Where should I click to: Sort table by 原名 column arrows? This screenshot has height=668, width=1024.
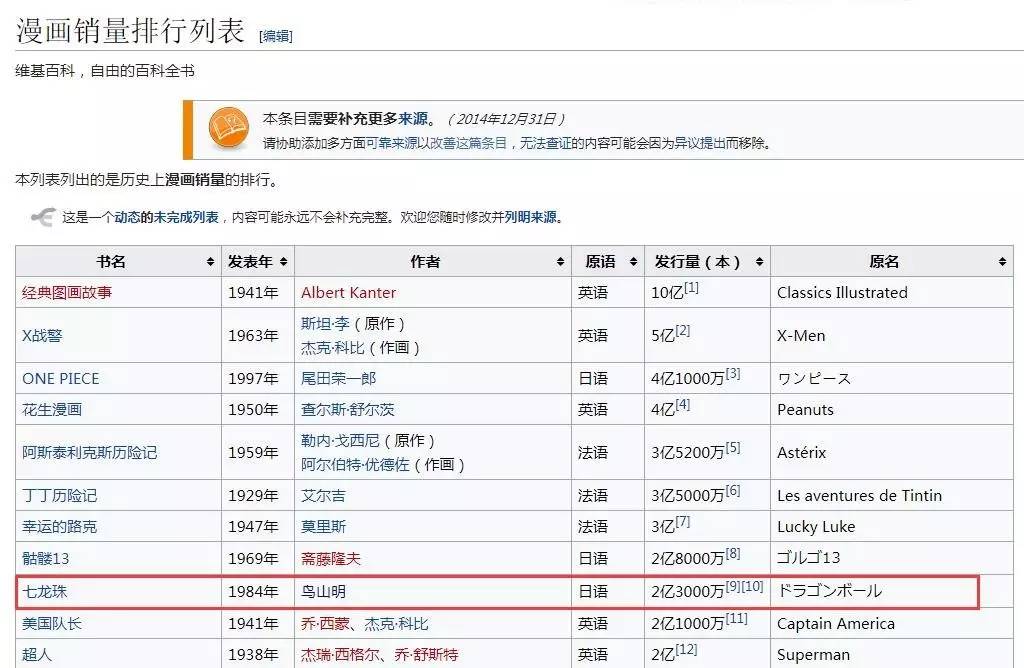click(1002, 262)
